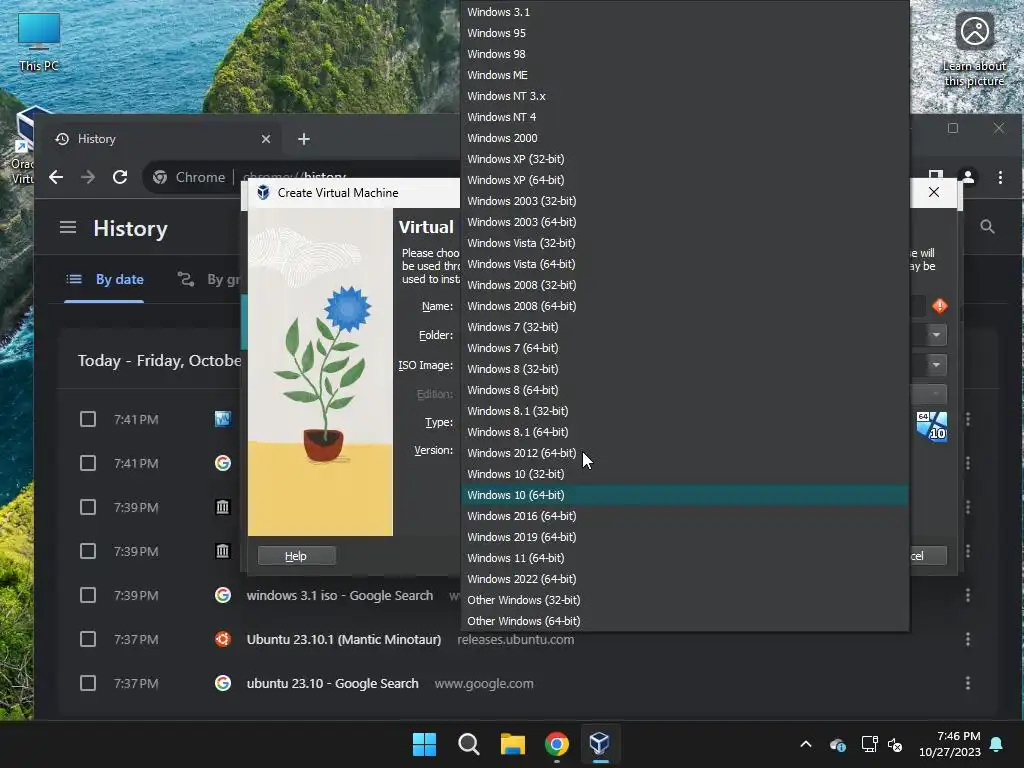
Task: Open Chrome History hamburger menu
Action: click(68, 227)
